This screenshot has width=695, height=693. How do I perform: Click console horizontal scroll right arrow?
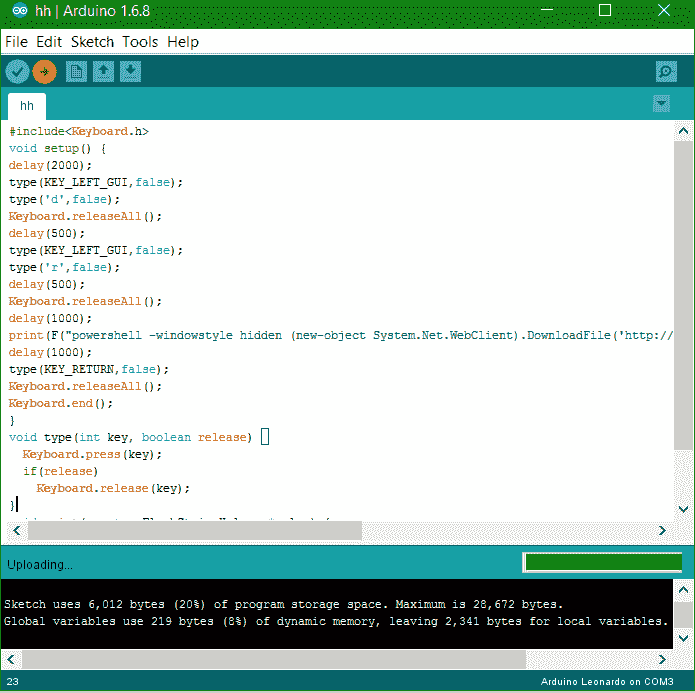(x=662, y=659)
